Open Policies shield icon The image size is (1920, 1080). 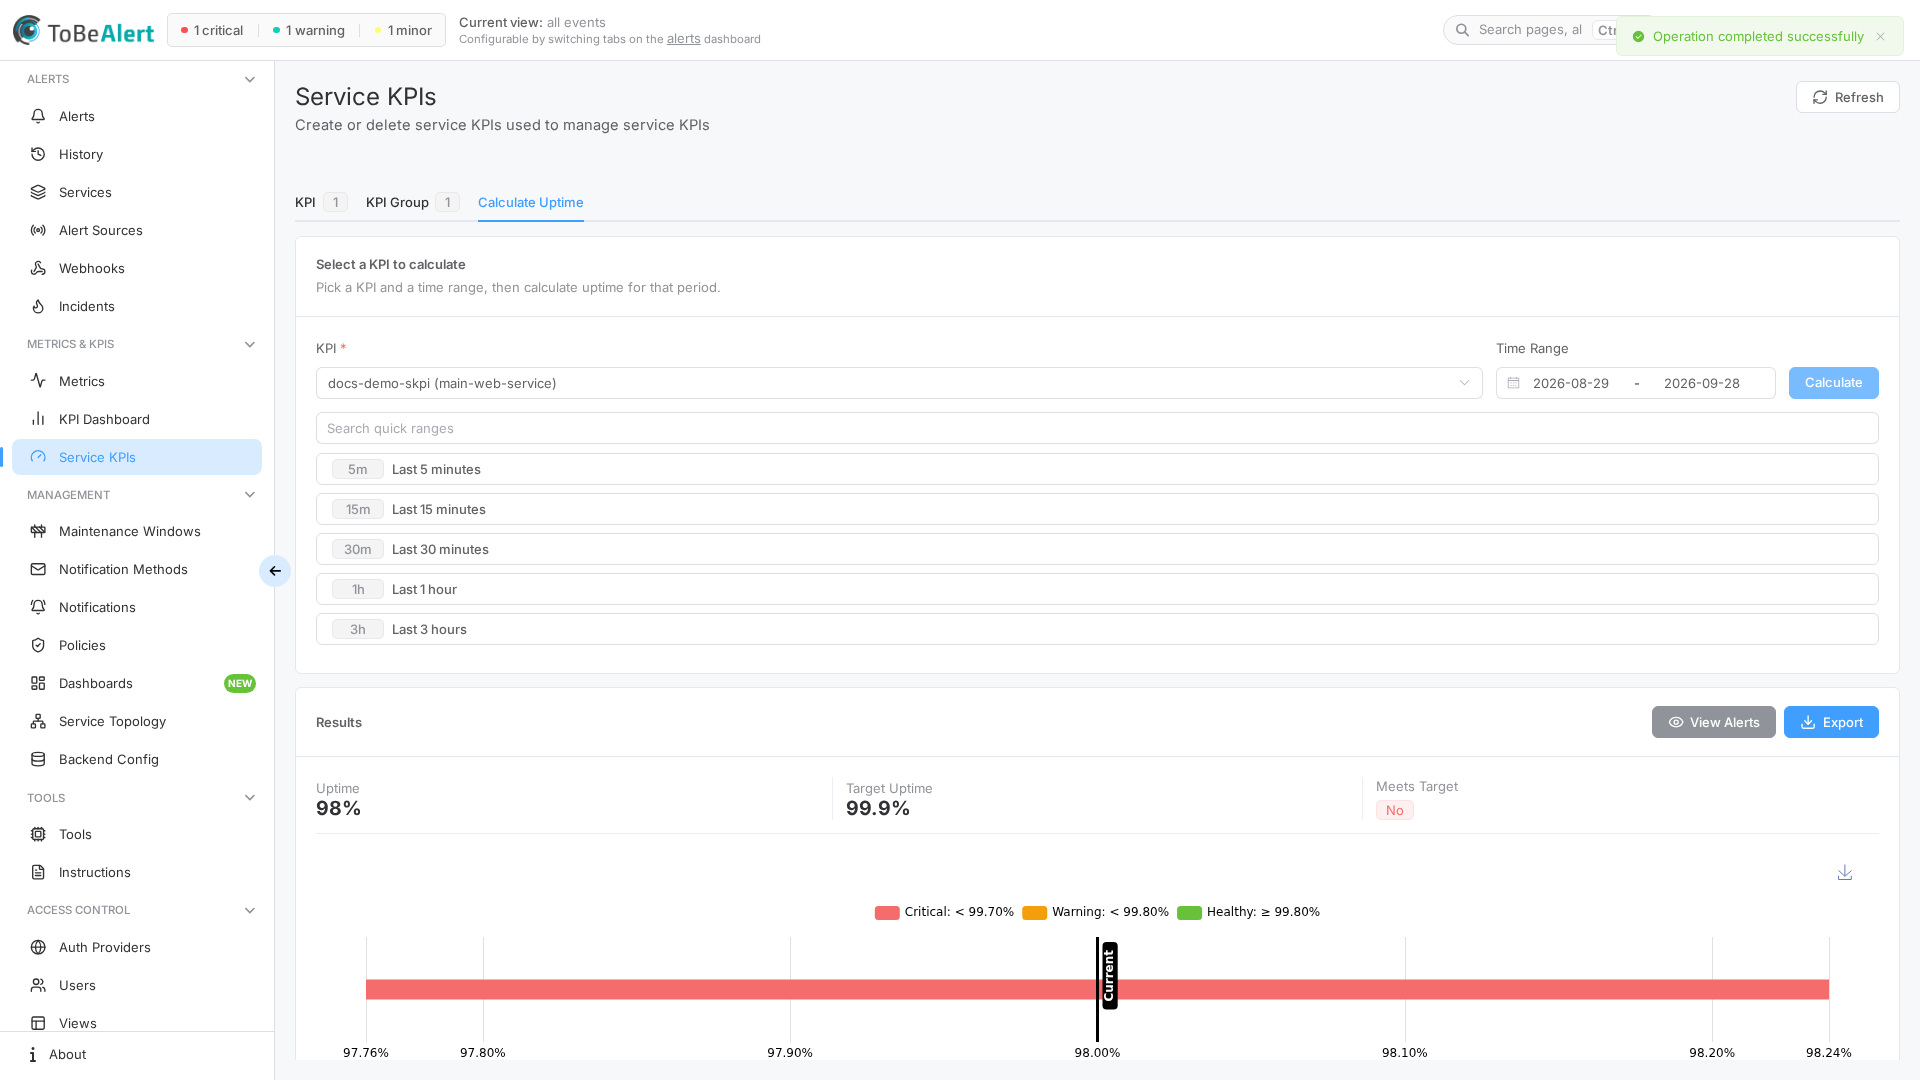[x=38, y=645]
